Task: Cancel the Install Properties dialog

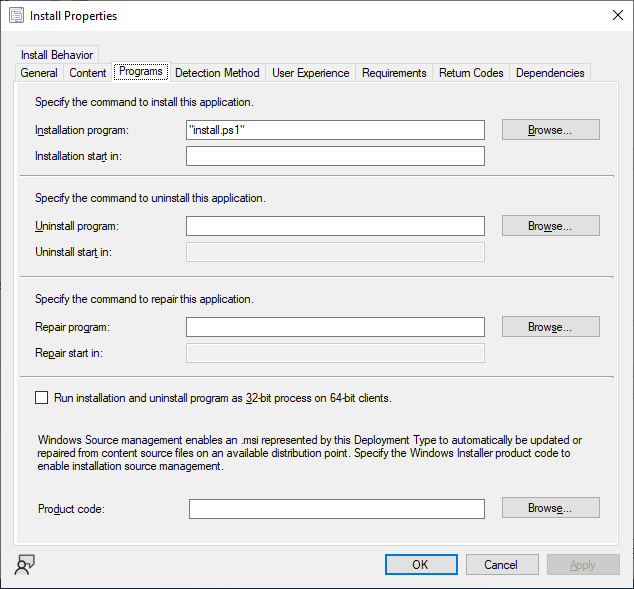Action: click(x=502, y=564)
